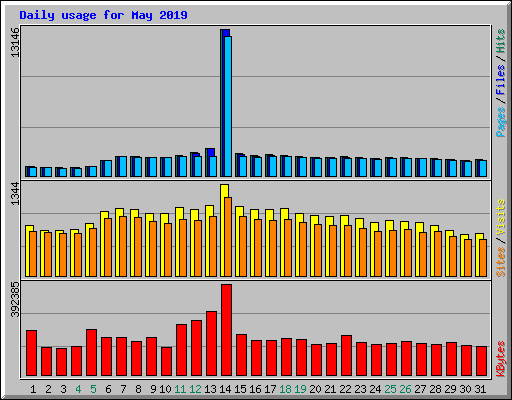Viewport: 512px width, 400px height.
Task: Select the cyan Pages bar for day 7
Action: click(123, 166)
